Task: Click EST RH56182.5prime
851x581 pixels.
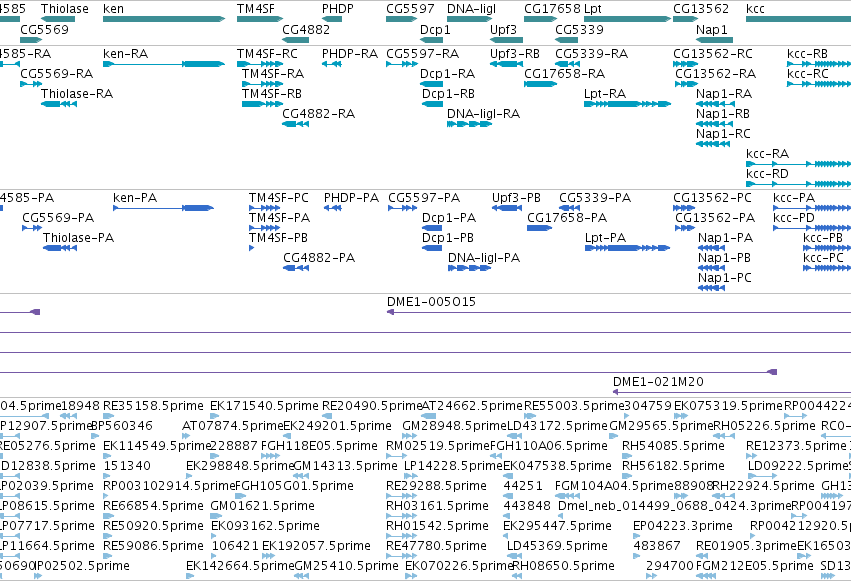Action: [673, 466]
